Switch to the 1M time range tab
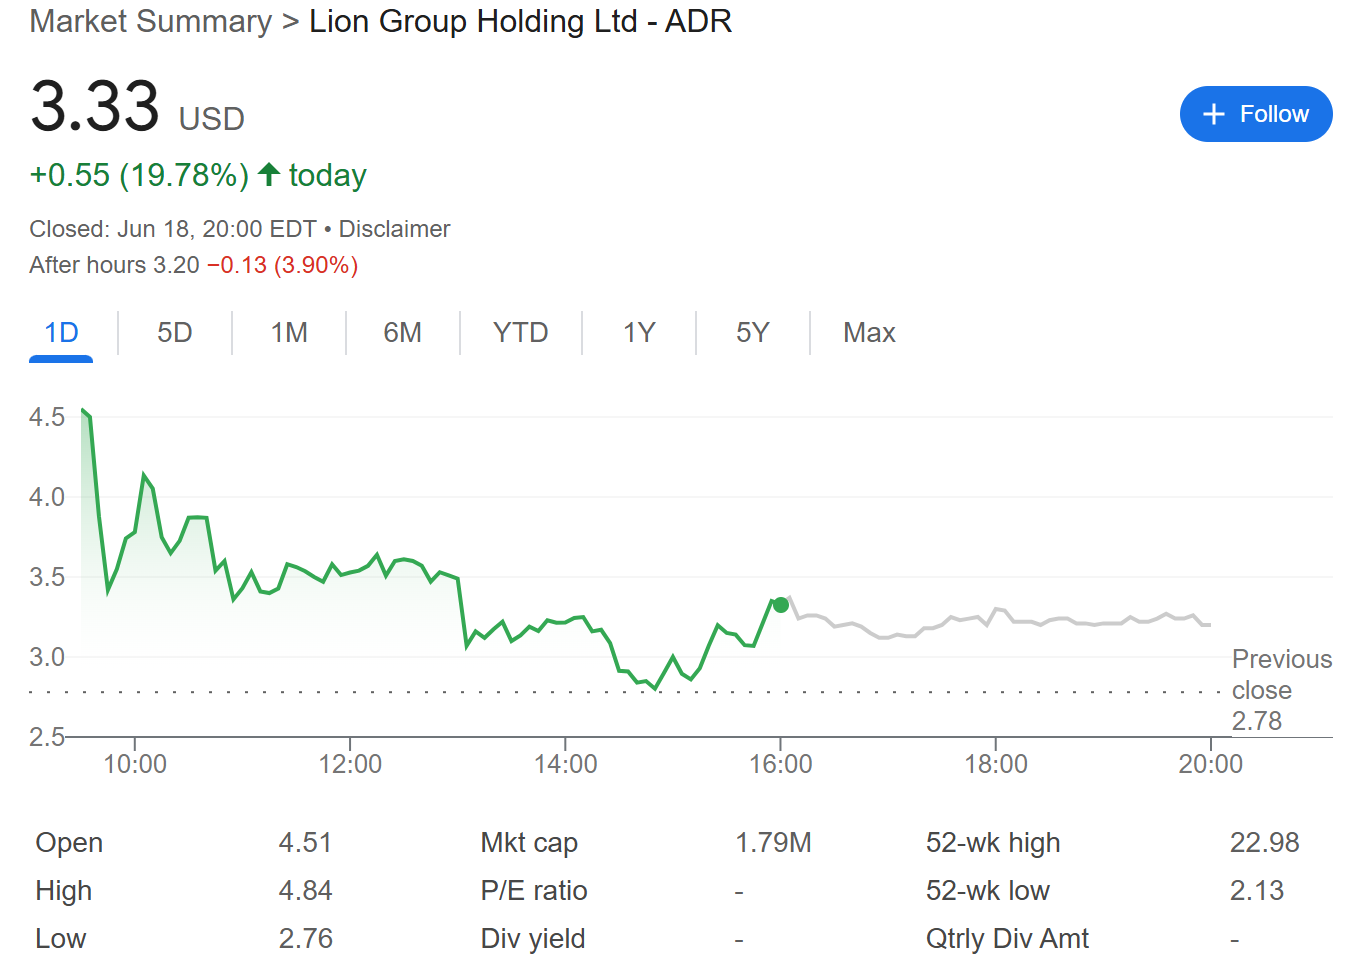Screen dimensions: 1363x971 click(x=289, y=333)
